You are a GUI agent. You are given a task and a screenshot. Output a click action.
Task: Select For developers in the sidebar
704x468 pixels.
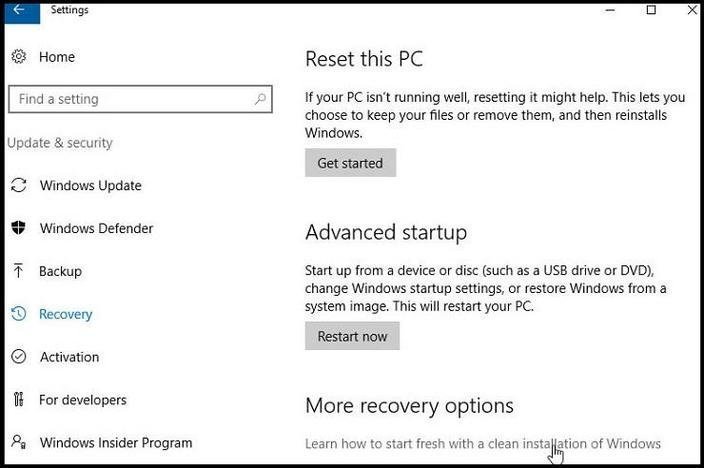[x=82, y=400]
